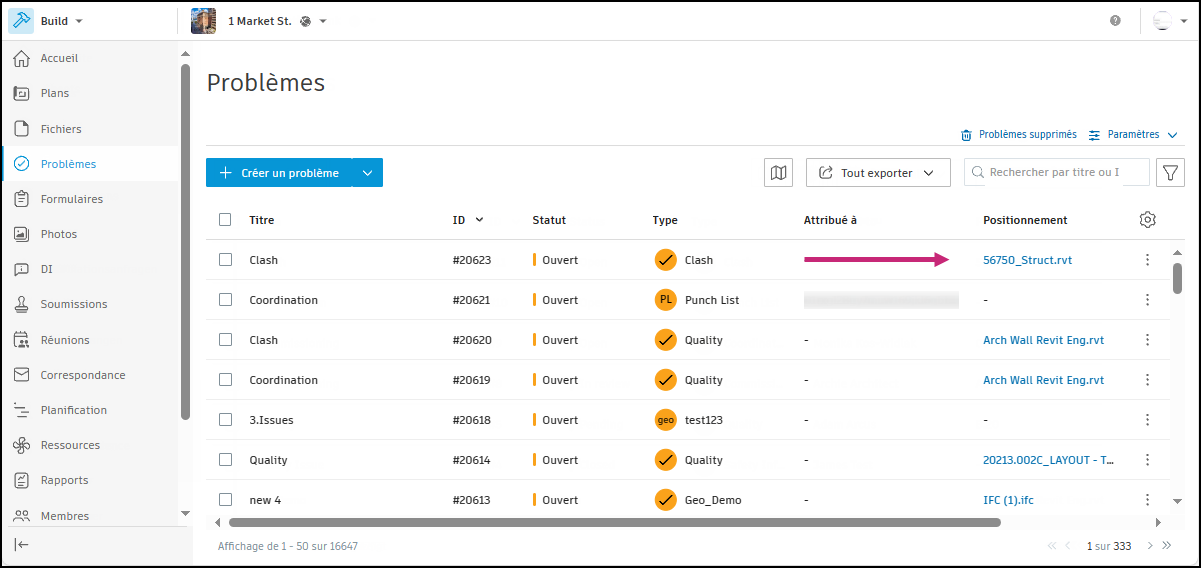Go to next page of issues

coord(1150,546)
